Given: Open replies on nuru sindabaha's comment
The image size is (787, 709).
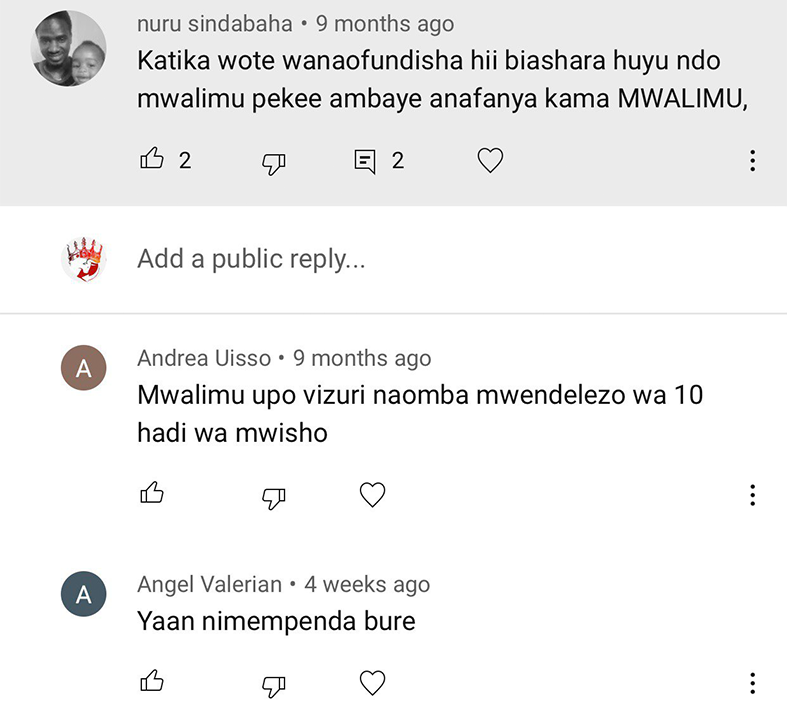Looking at the screenshot, I should click(x=367, y=160).
